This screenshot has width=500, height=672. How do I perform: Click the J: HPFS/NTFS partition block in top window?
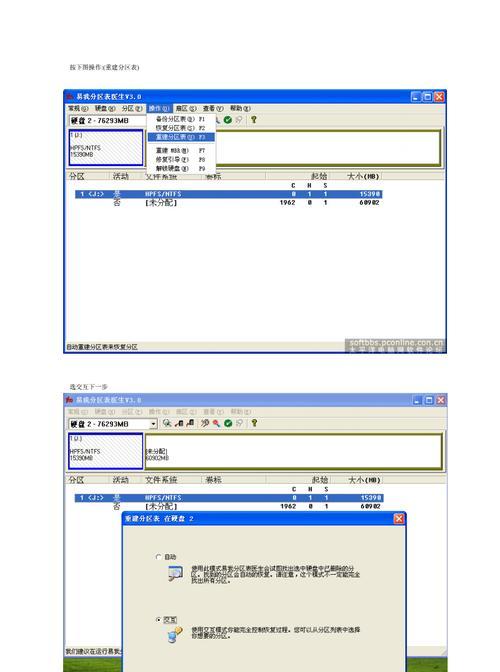click(x=106, y=148)
